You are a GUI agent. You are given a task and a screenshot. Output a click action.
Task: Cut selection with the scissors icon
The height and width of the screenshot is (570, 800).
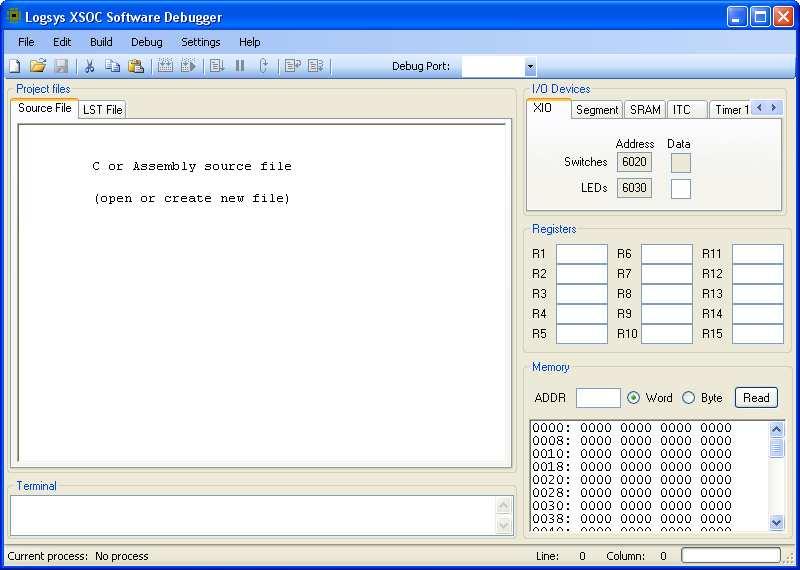[90, 66]
